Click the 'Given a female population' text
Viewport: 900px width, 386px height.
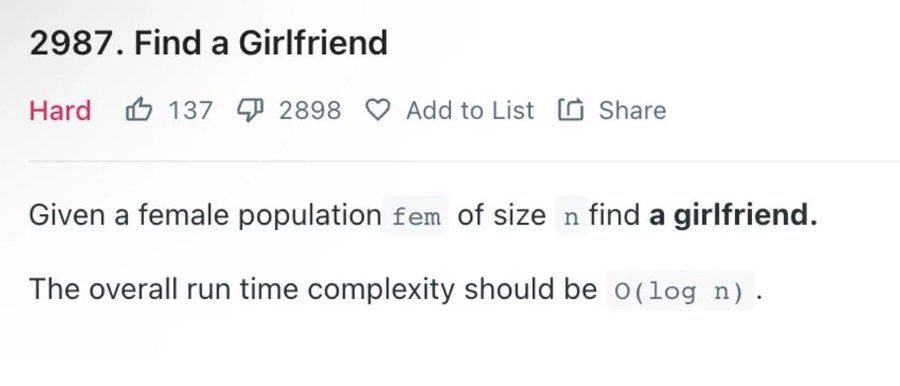(205, 216)
